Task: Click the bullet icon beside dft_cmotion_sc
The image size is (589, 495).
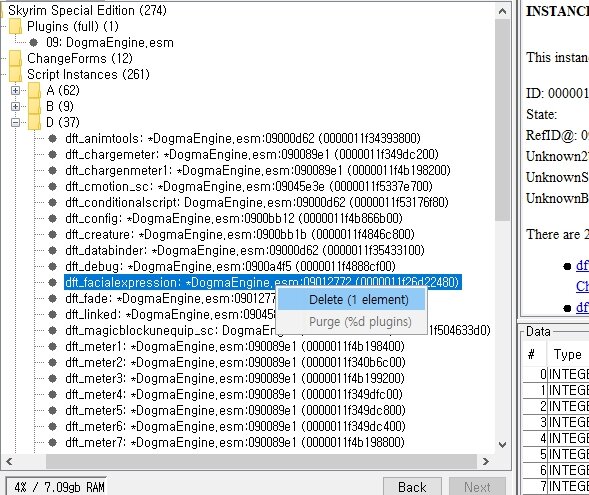Action: pos(53,186)
